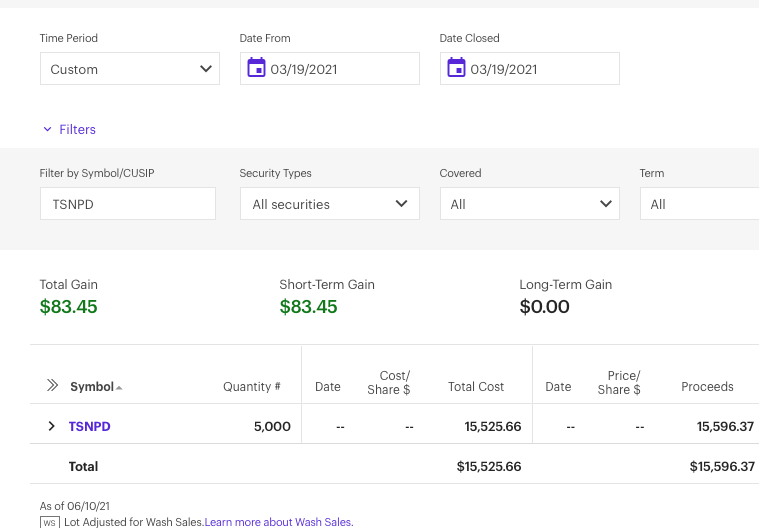The width and height of the screenshot is (759, 528).
Task: Open the Time Period Custom dropdown
Action: (129, 69)
